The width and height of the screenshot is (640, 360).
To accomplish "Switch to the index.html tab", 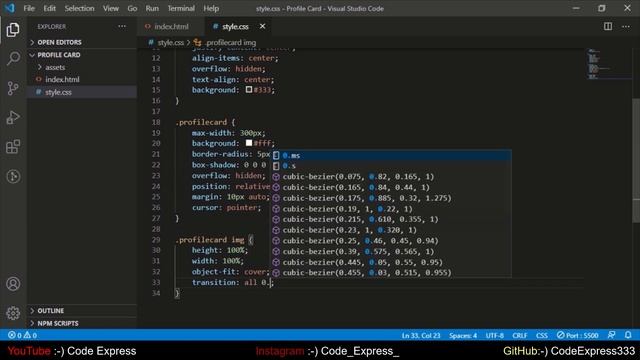I will pos(171,27).
